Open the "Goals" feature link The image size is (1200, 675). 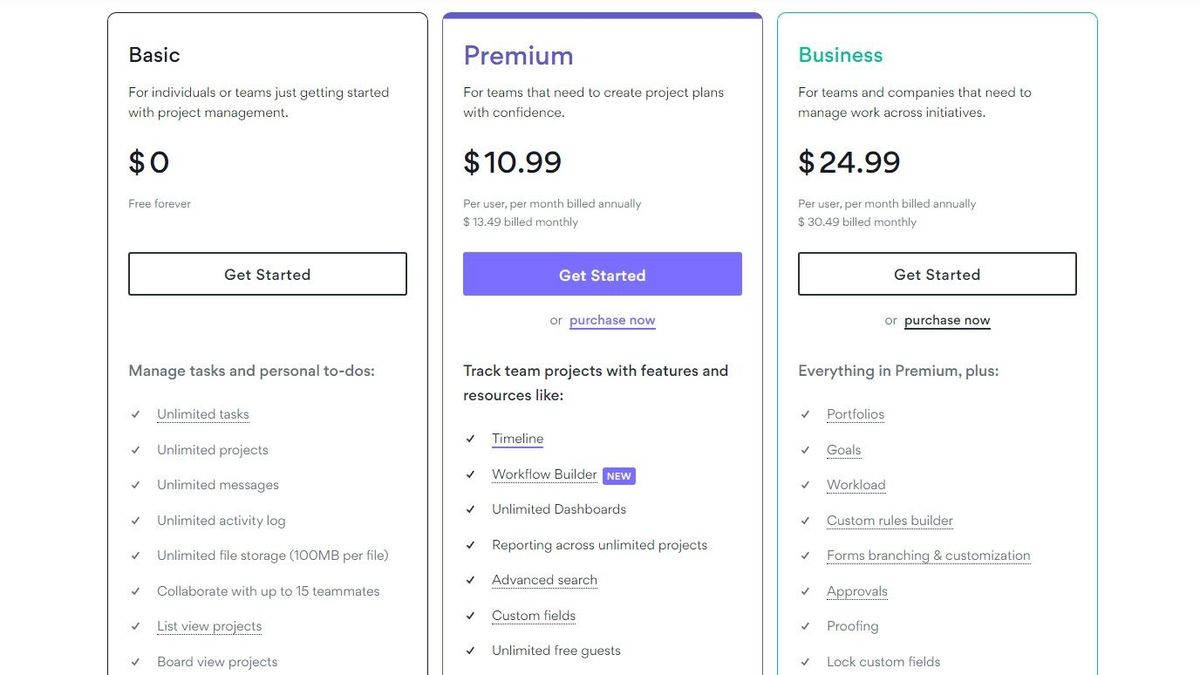tap(843, 449)
